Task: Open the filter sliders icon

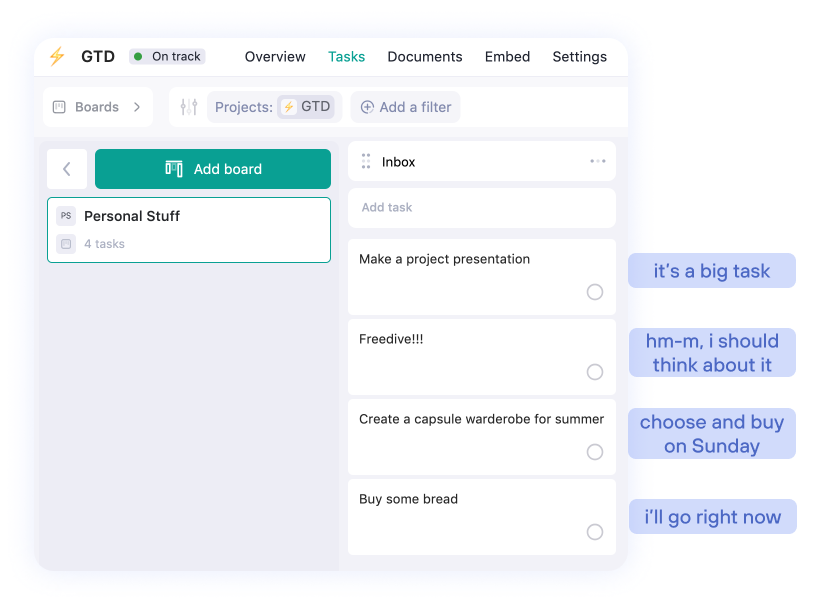Action: pyautogui.click(x=188, y=106)
